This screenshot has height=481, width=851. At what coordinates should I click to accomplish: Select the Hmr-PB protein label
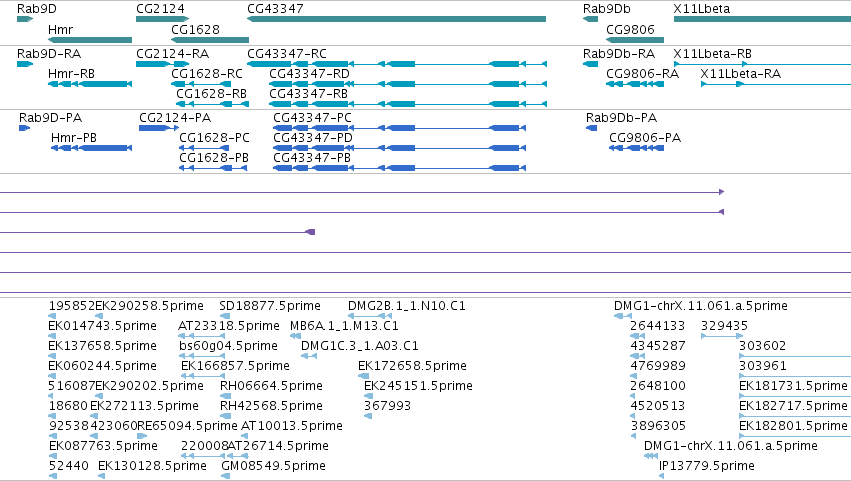coord(74,138)
